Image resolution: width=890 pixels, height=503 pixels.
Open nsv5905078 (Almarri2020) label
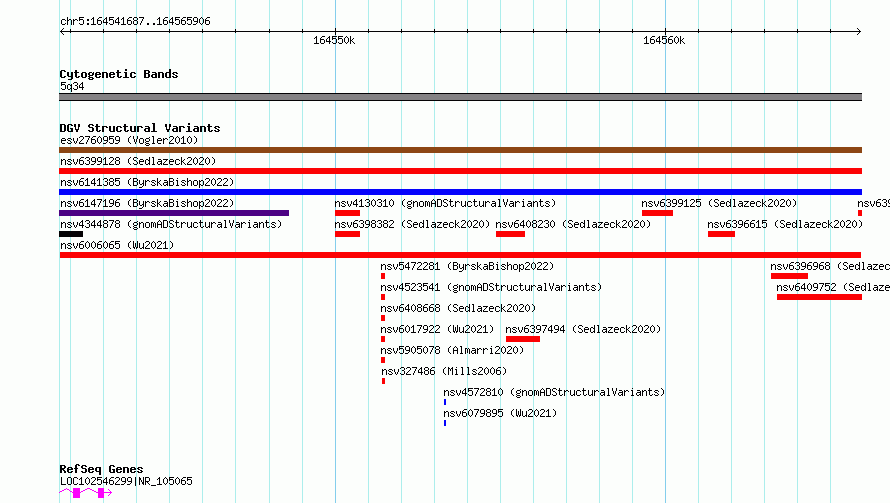[452, 350]
